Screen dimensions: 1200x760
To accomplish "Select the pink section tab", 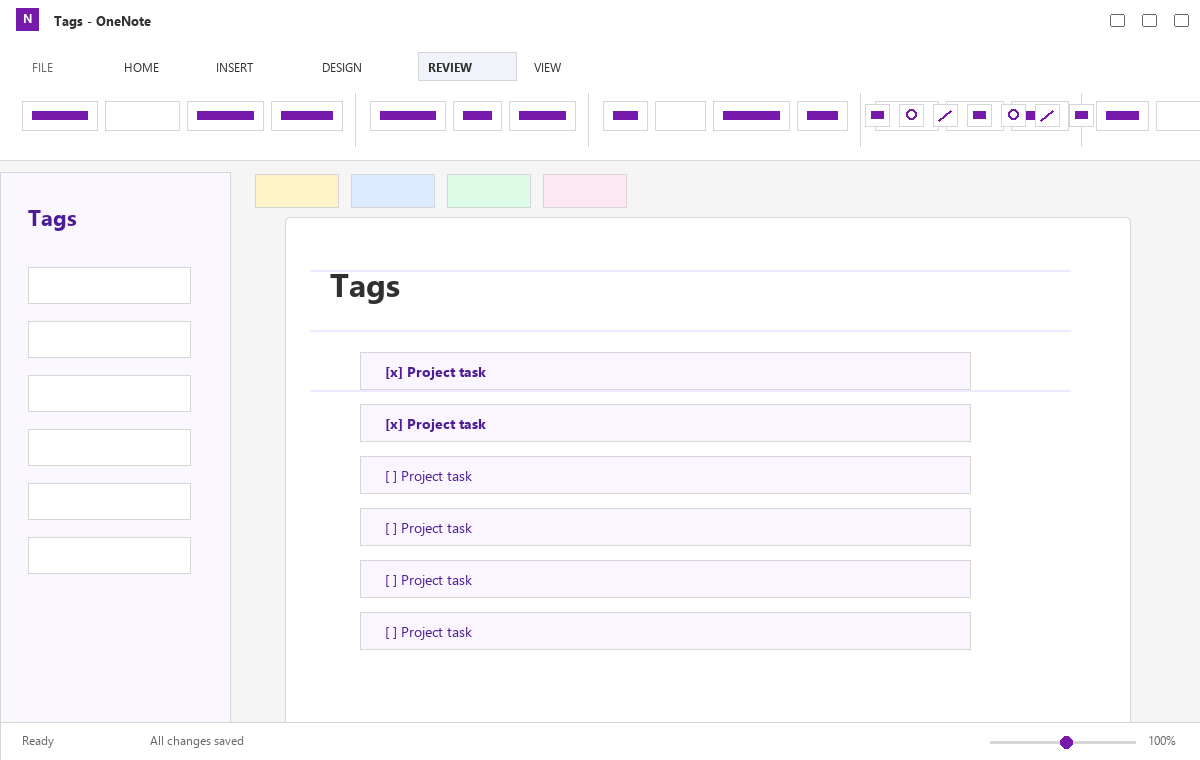I will tap(585, 191).
